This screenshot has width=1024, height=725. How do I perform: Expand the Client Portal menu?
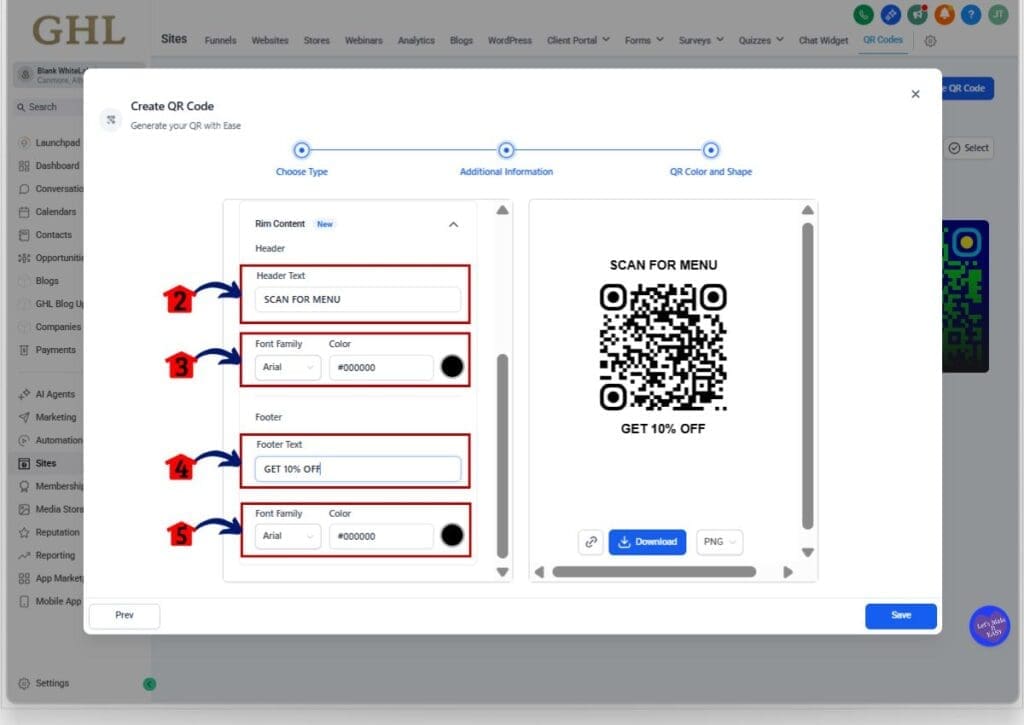tap(579, 40)
